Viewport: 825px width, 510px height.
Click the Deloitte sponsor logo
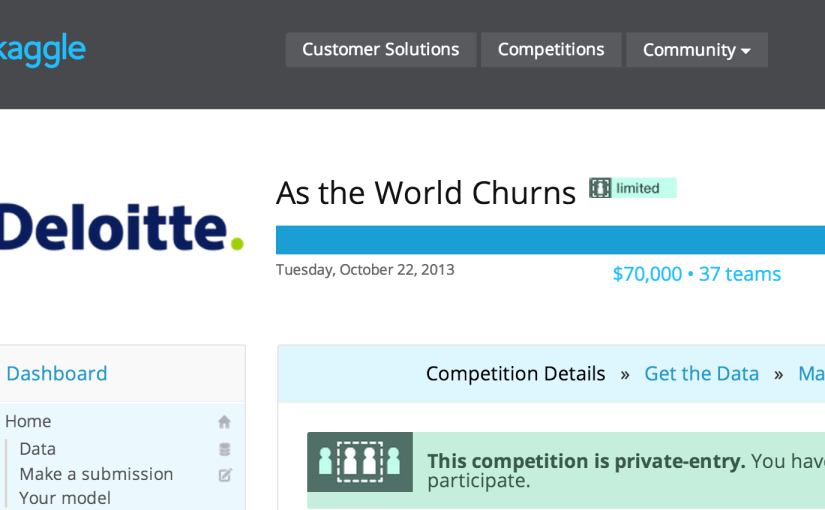[122, 227]
